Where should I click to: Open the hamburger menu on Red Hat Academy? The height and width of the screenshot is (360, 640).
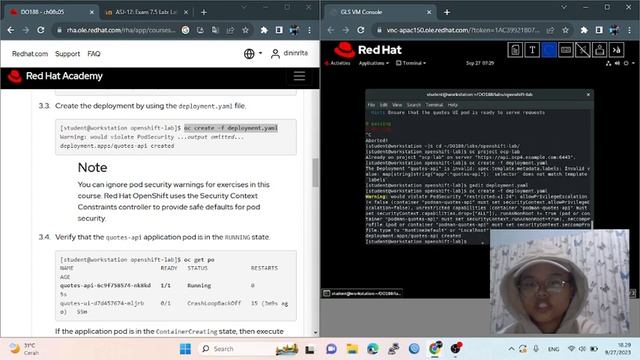[x=299, y=76]
